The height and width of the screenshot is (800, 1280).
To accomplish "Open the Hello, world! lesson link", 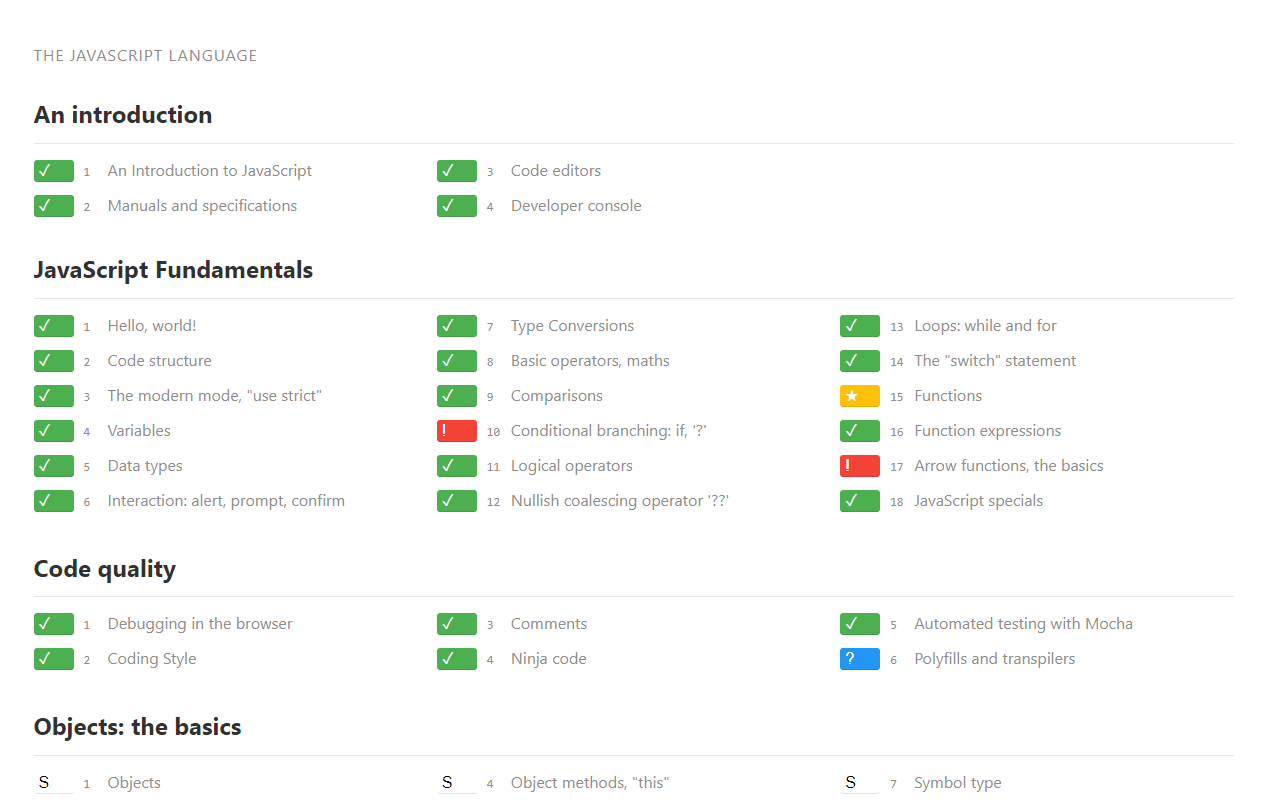I will pos(152,326).
